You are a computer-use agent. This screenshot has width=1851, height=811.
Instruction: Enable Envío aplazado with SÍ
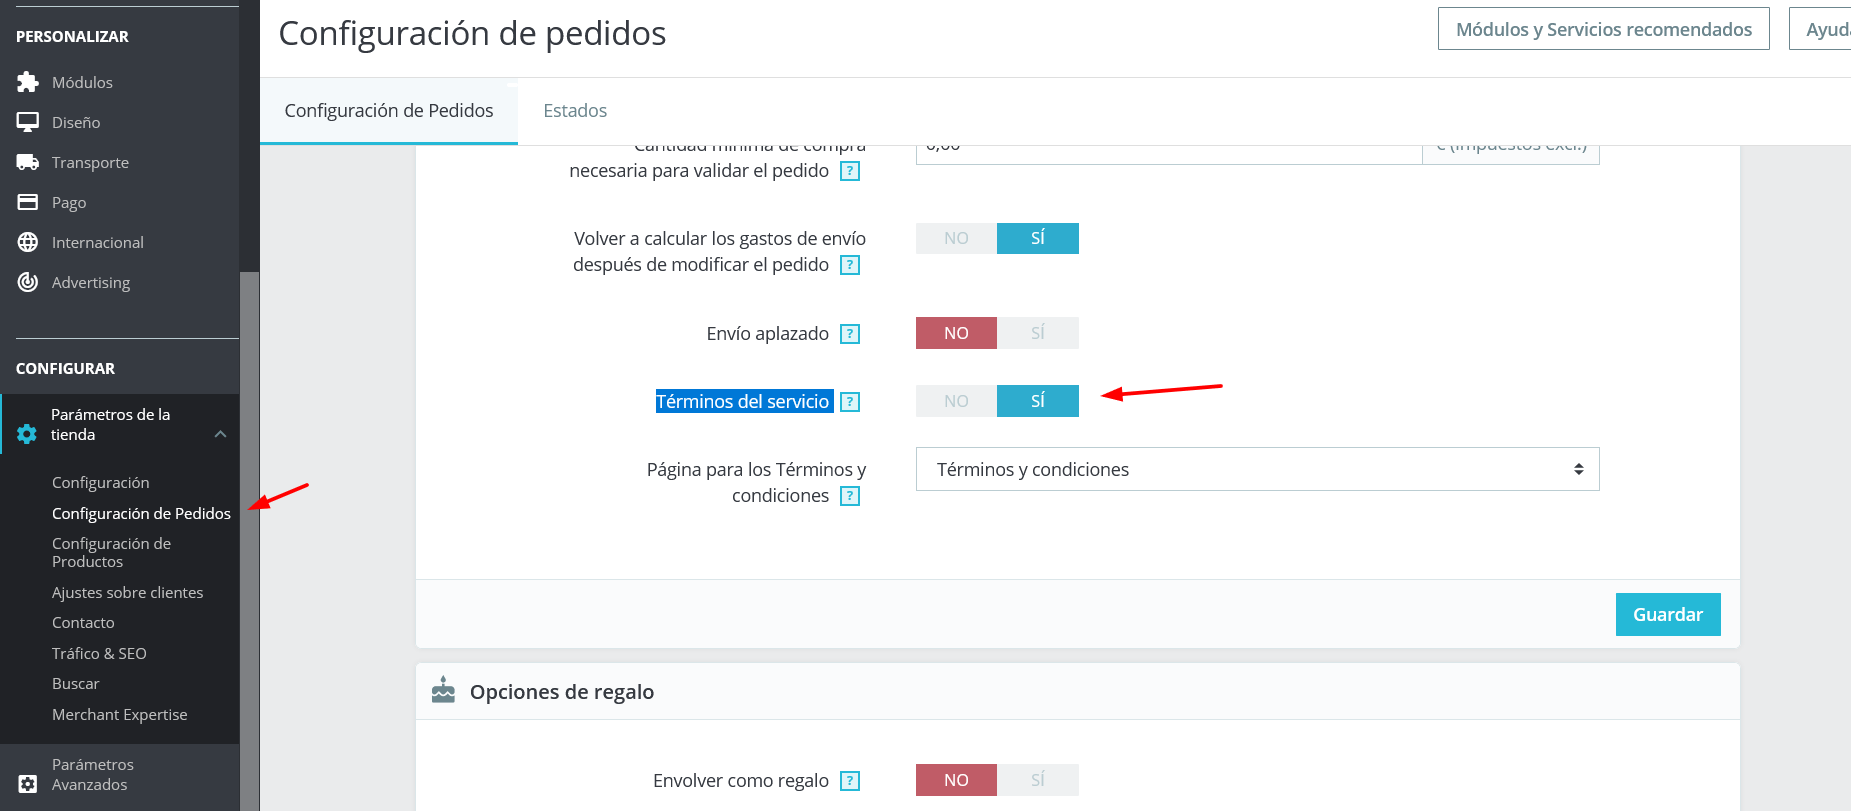click(x=1038, y=333)
